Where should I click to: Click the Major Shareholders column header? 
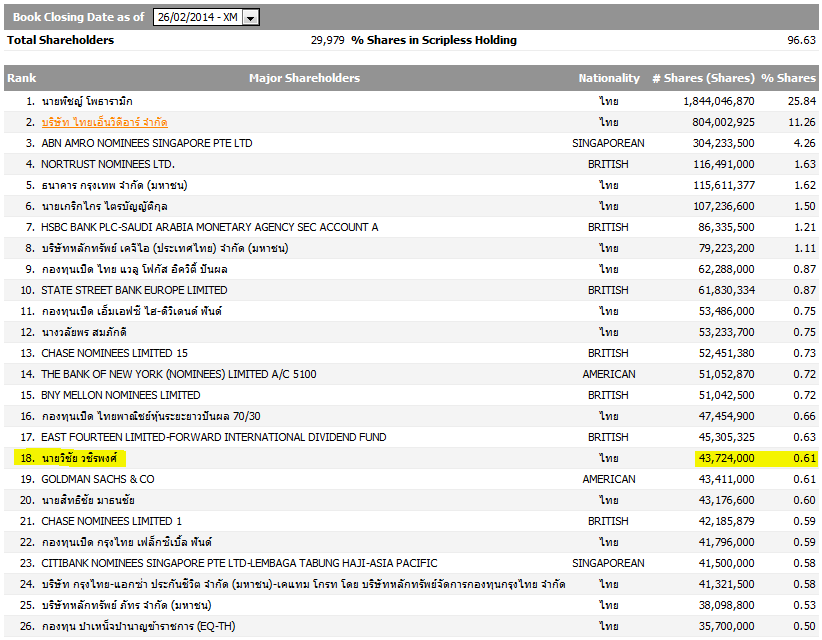pyautogui.click(x=304, y=78)
